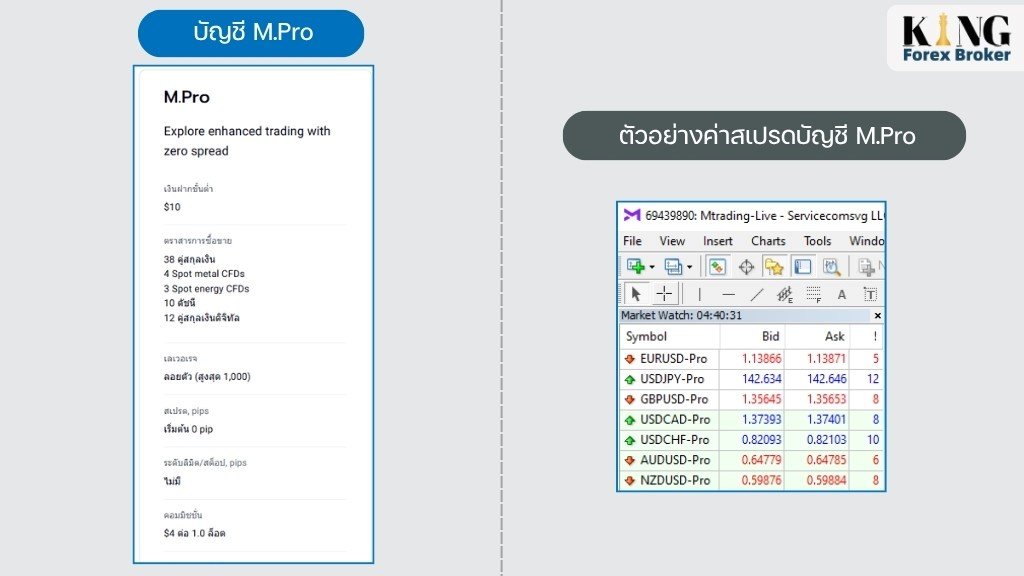Expand the Profiles dropdown arrow
Image resolution: width=1024 pixels, height=576 pixels.
click(689, 267)
